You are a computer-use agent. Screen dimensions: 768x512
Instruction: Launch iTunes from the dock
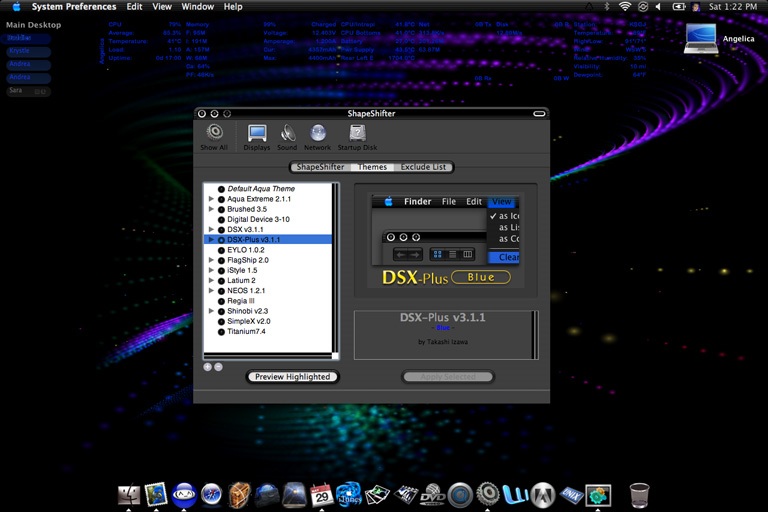(349, 495)
